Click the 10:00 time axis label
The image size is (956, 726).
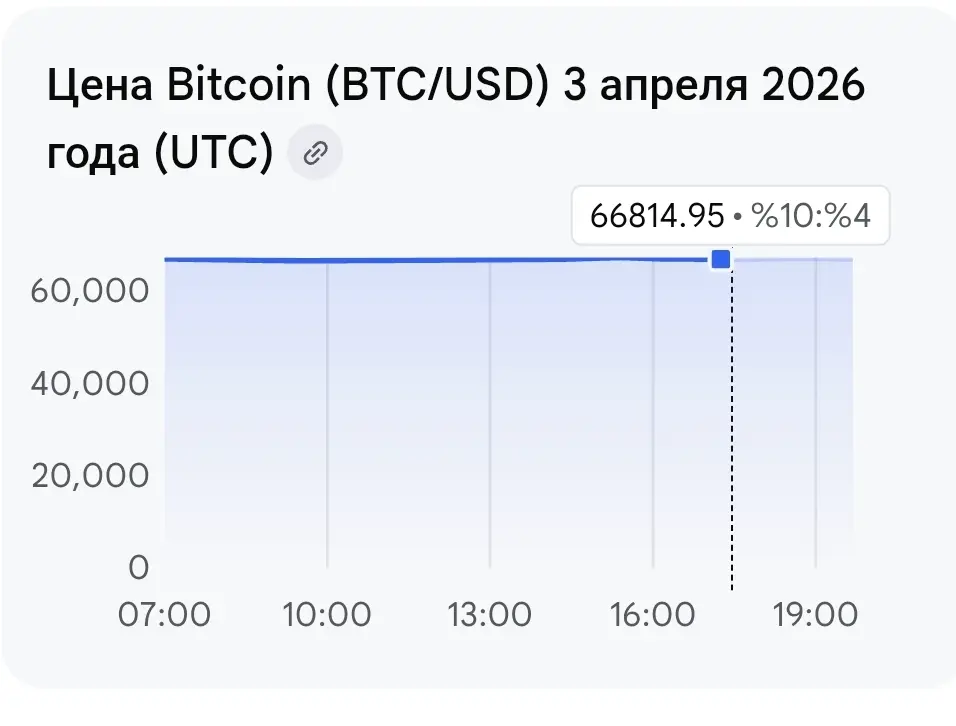(327, 614)
